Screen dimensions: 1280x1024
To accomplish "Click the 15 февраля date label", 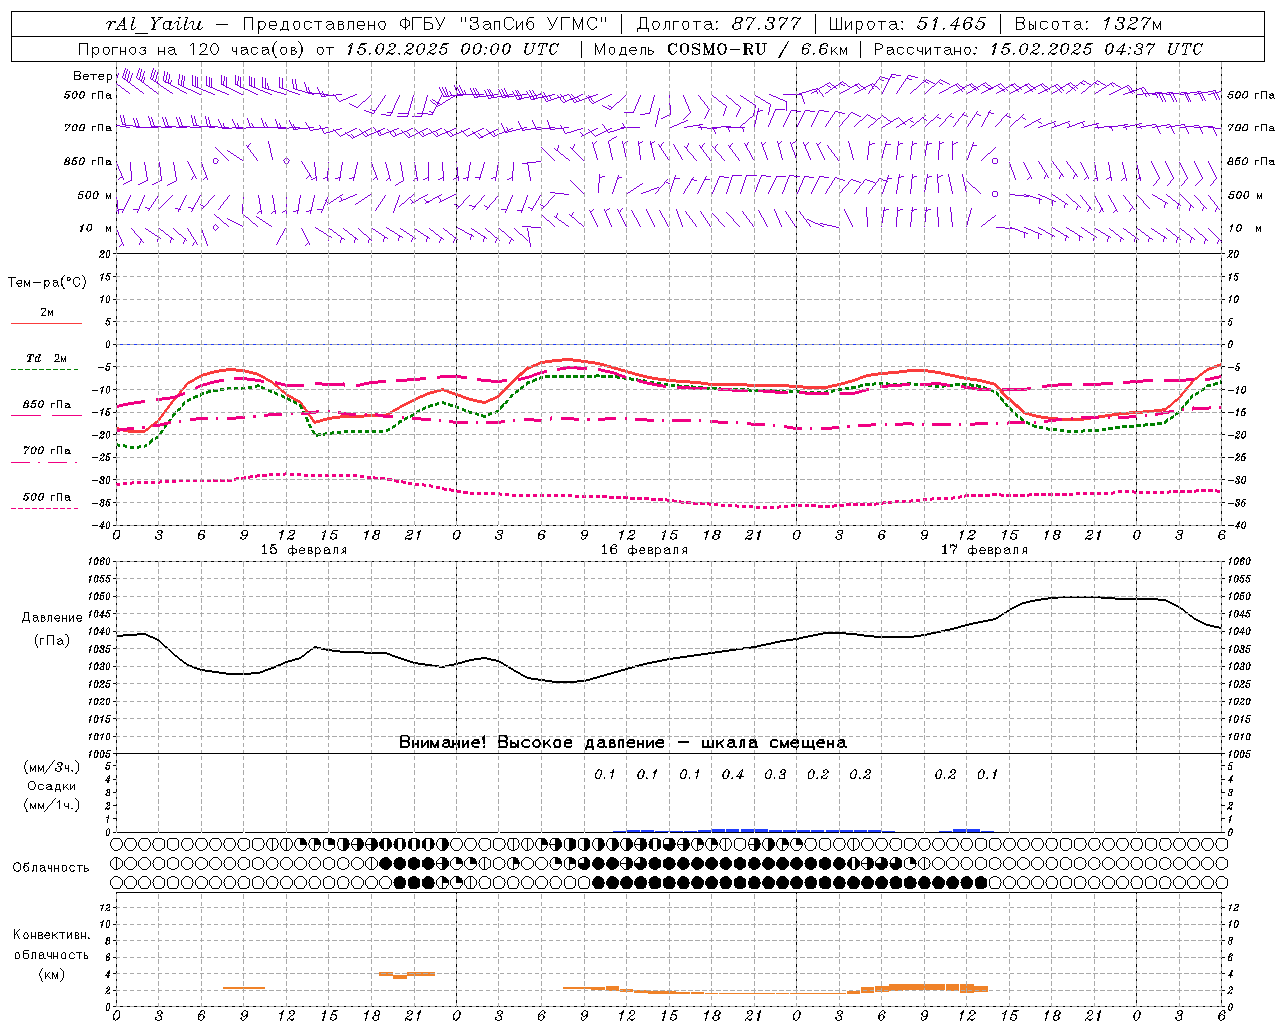I will pyautogui.click(x=304, y=550).
